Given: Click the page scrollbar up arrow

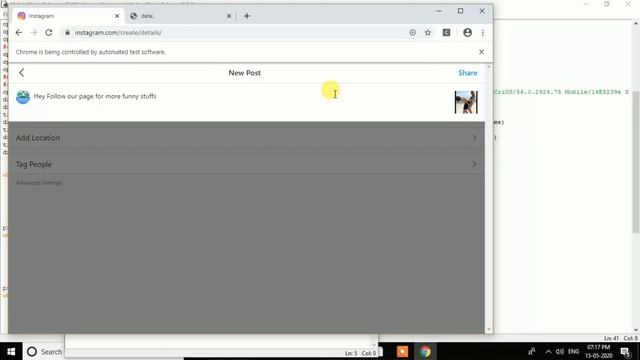Looking at the screenshot, I should (x=489, y=67).
